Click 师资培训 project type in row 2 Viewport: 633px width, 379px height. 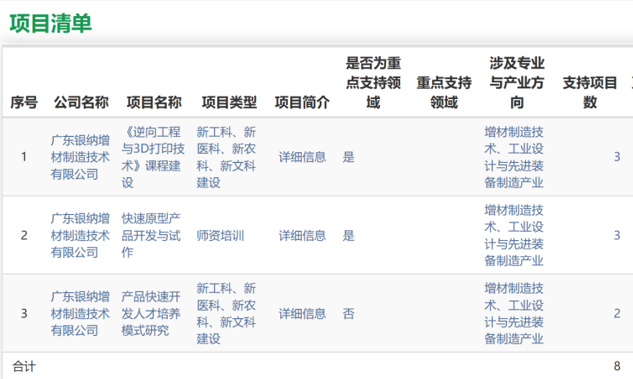pyautogui.click(x=220, y=235)
